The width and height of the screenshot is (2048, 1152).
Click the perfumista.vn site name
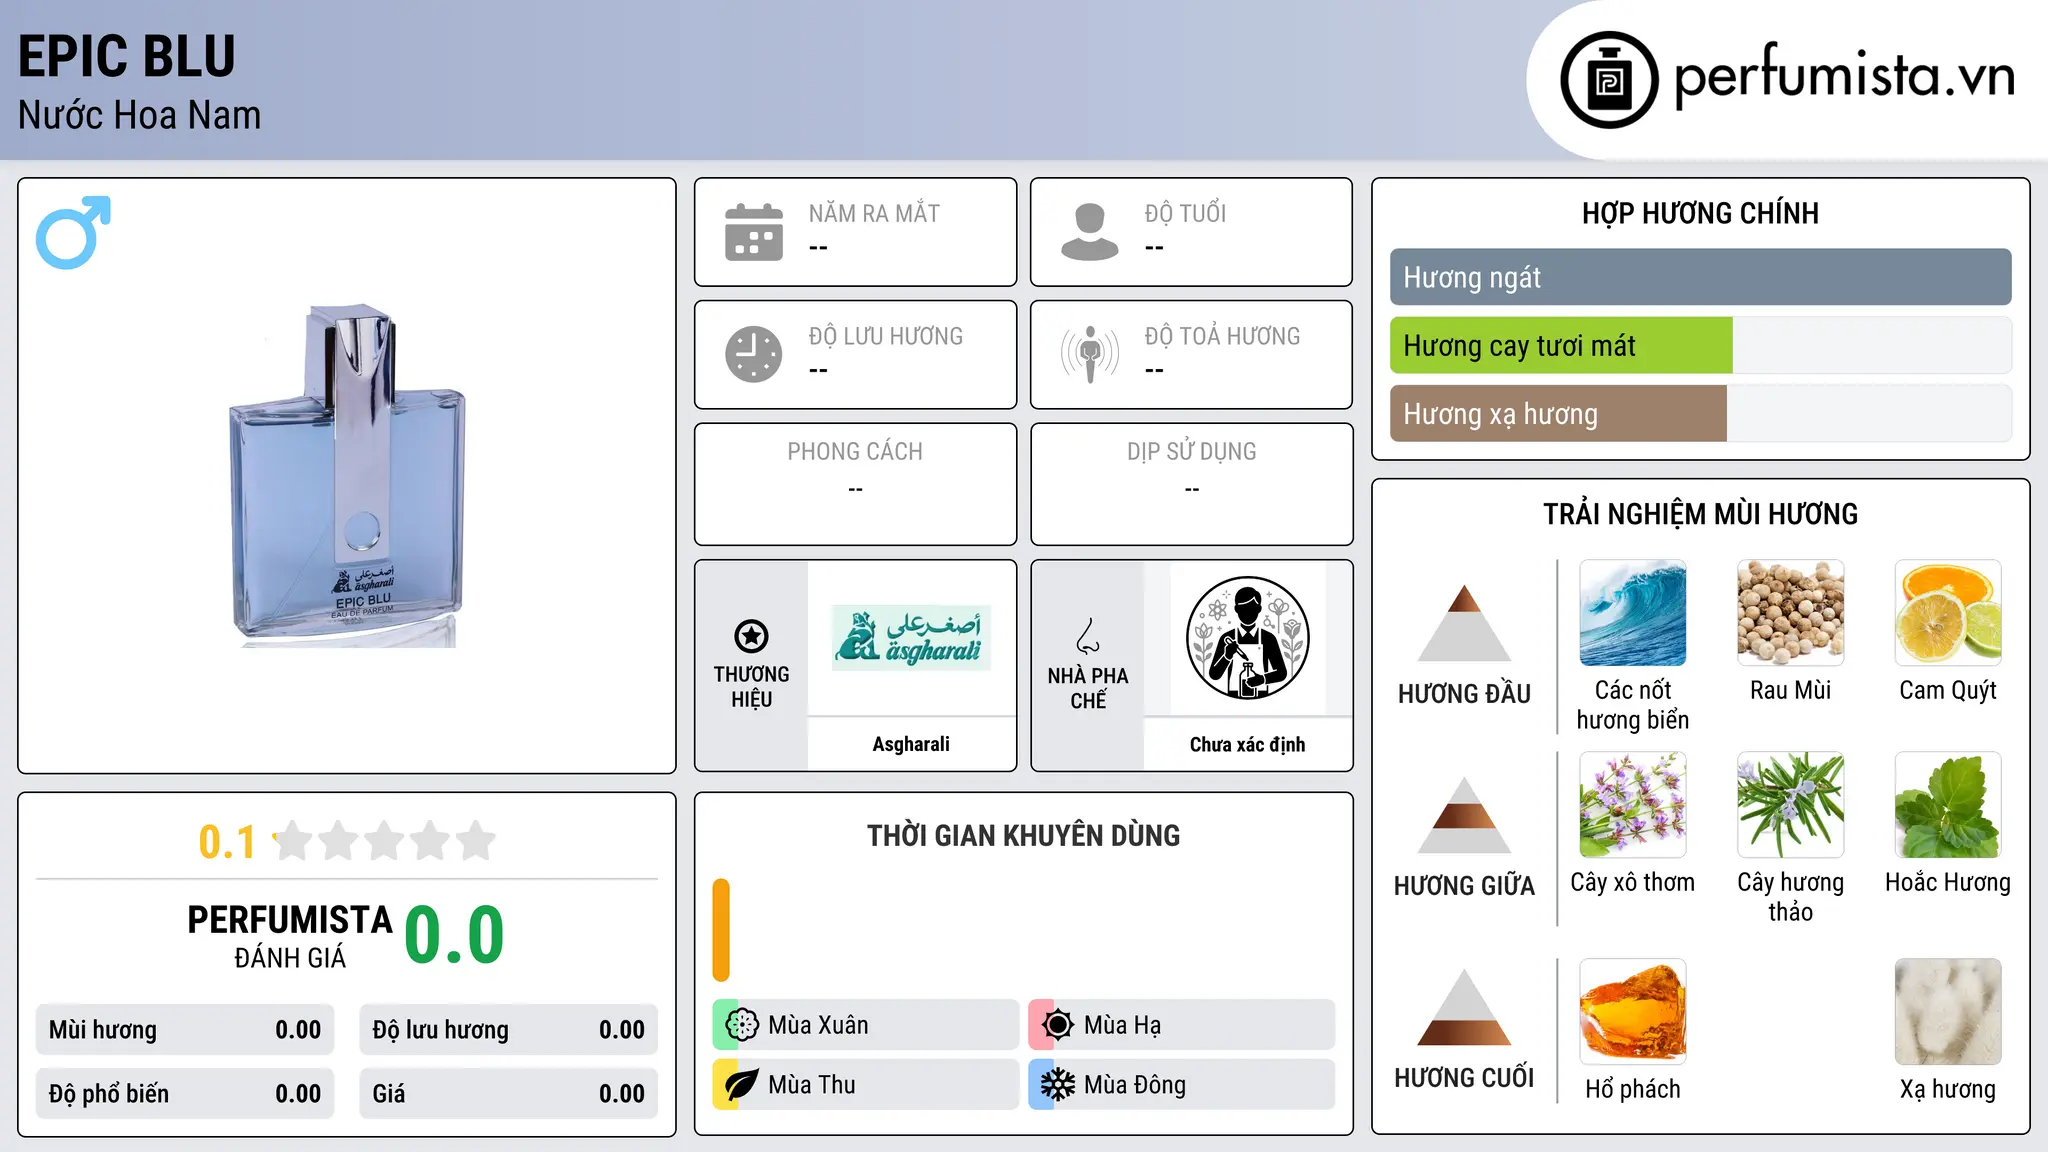click(1845, 76)
